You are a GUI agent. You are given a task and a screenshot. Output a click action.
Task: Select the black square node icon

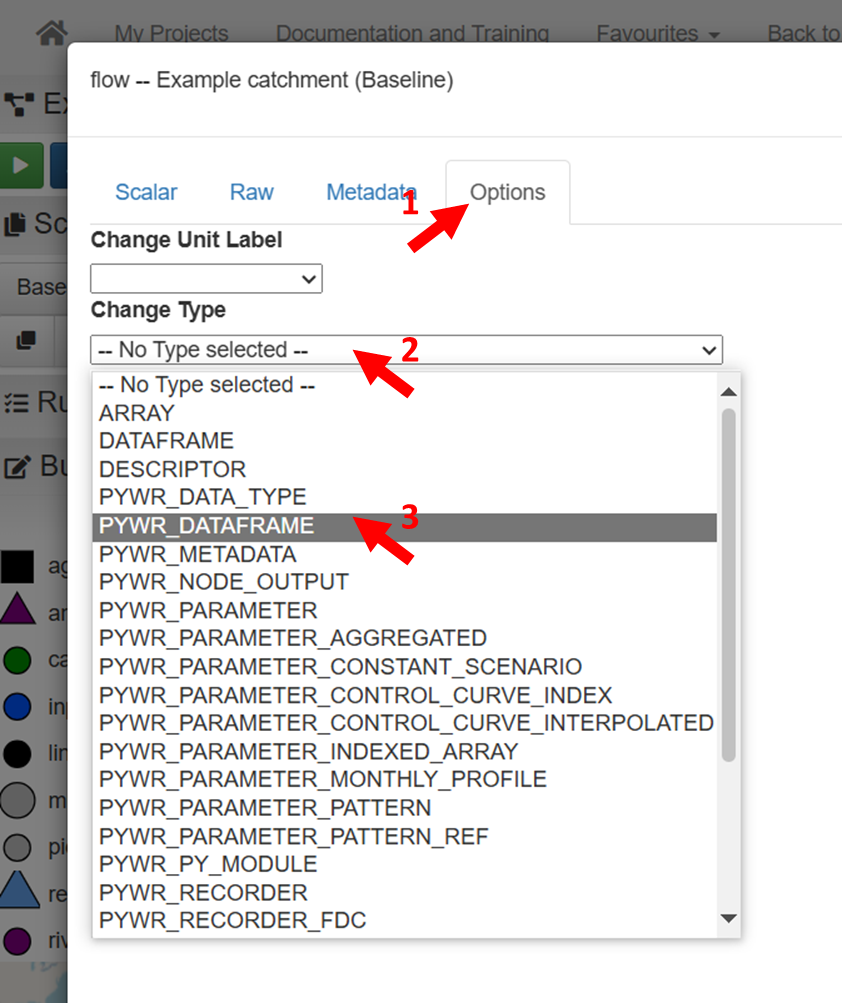pos(17,567)
